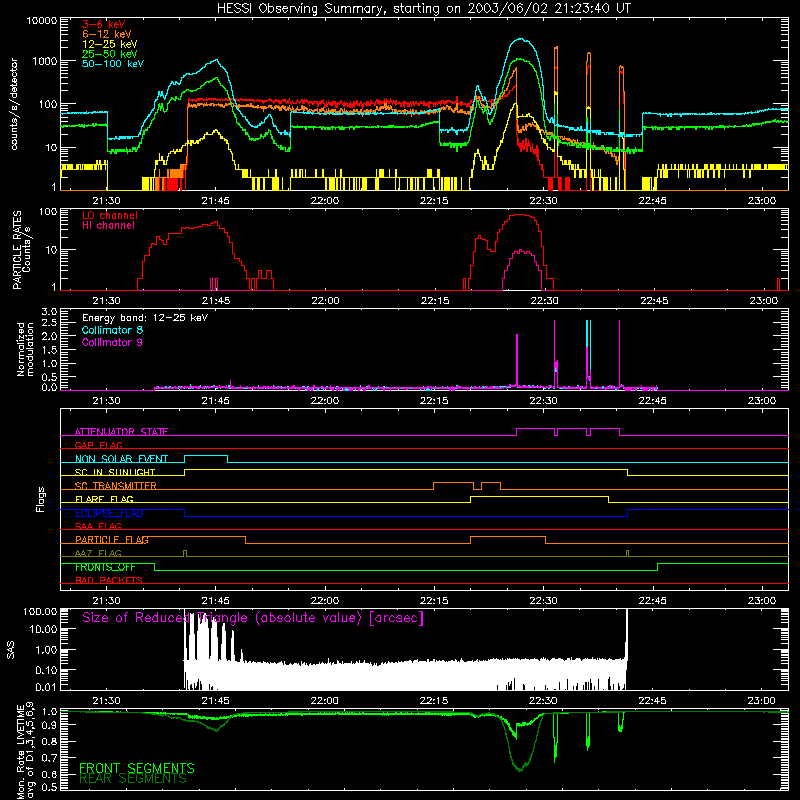The image size is (800, 800).
Task: Click the HI channel legend label
Action: tap(108, 225)
